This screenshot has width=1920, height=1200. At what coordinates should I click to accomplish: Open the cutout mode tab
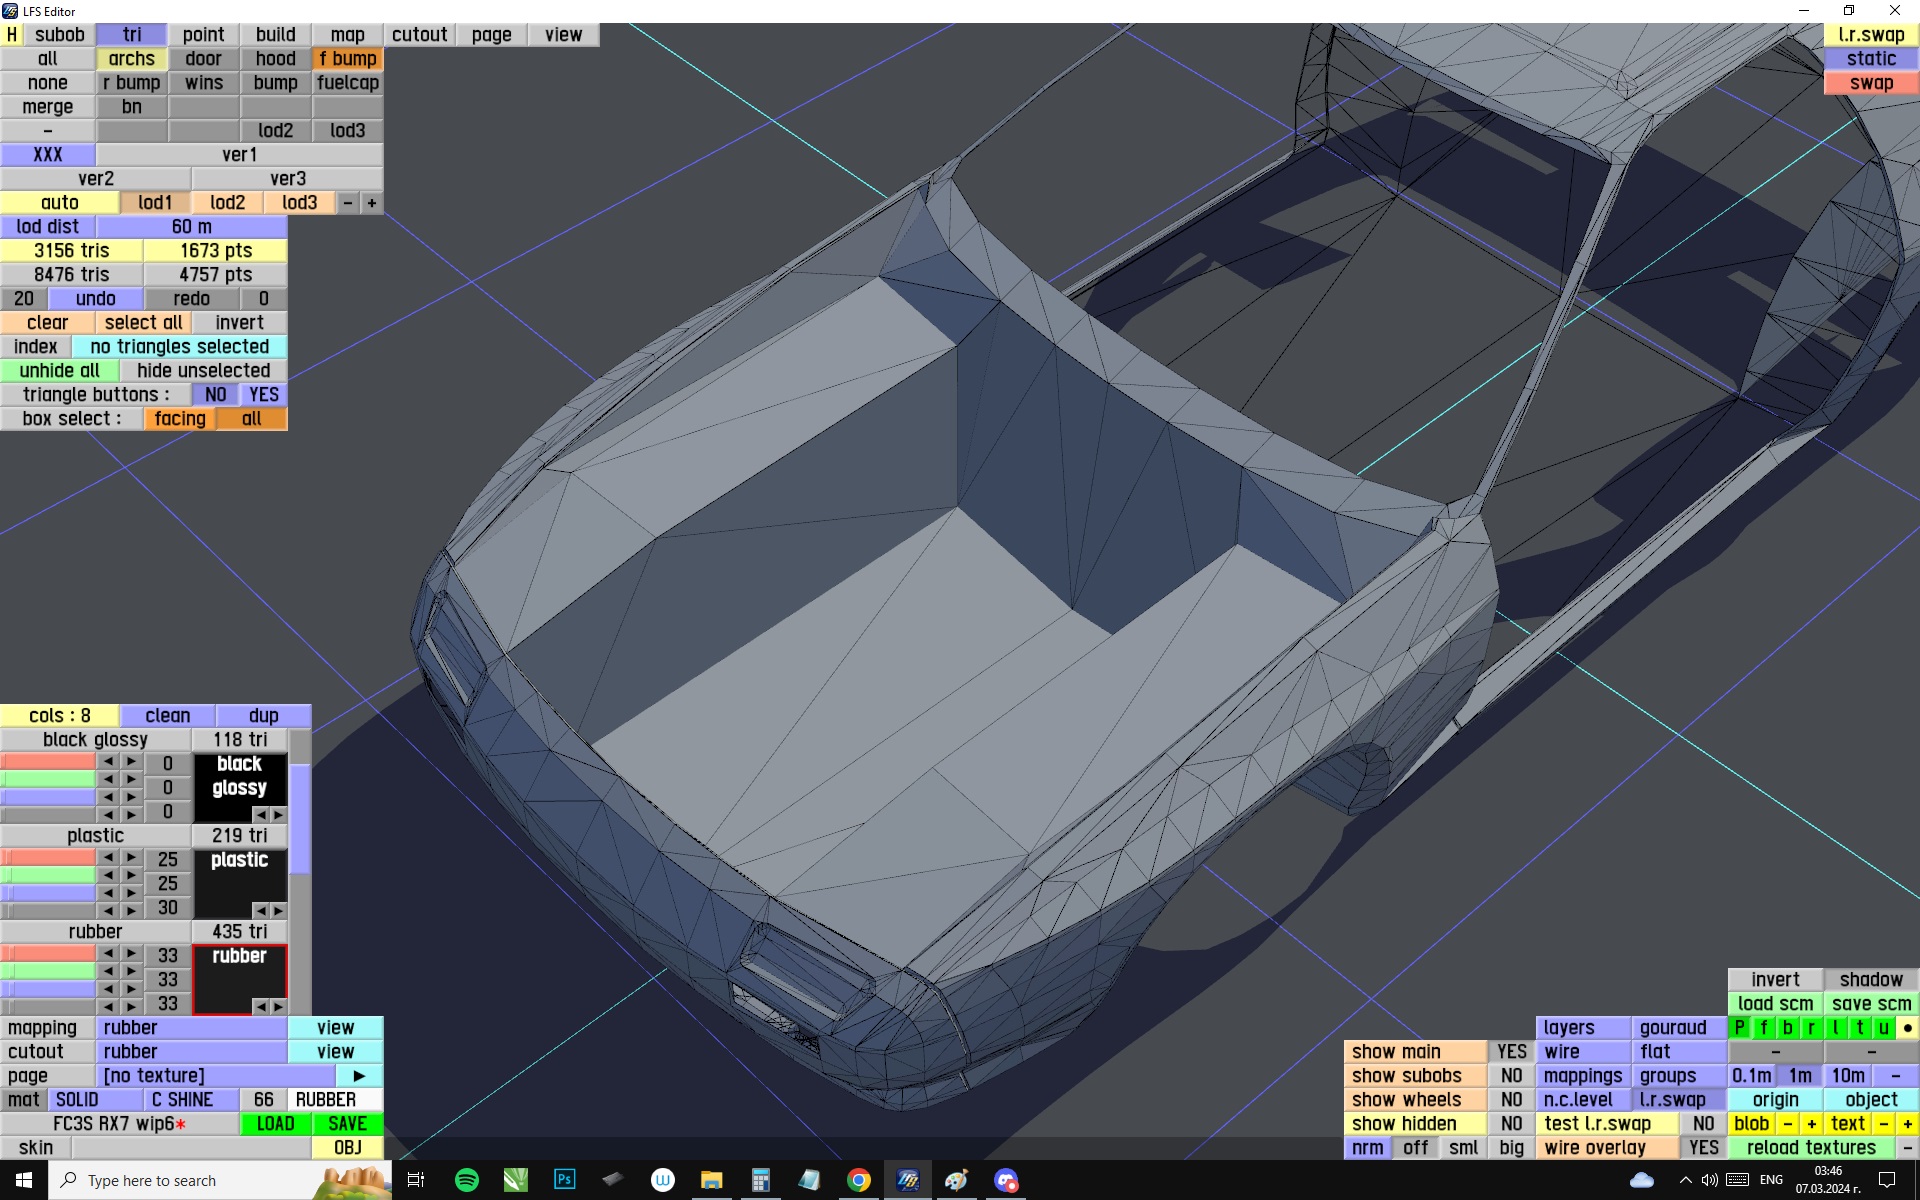click(419, 35)
